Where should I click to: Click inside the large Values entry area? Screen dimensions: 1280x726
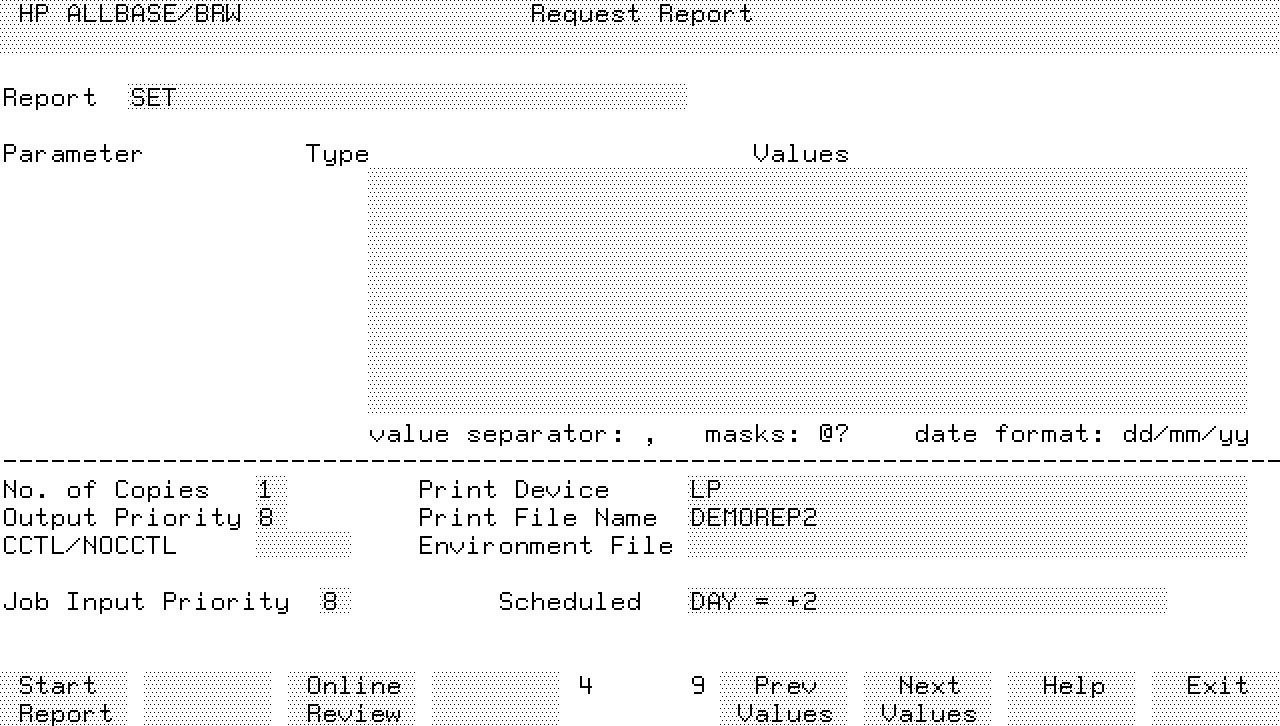806,292
